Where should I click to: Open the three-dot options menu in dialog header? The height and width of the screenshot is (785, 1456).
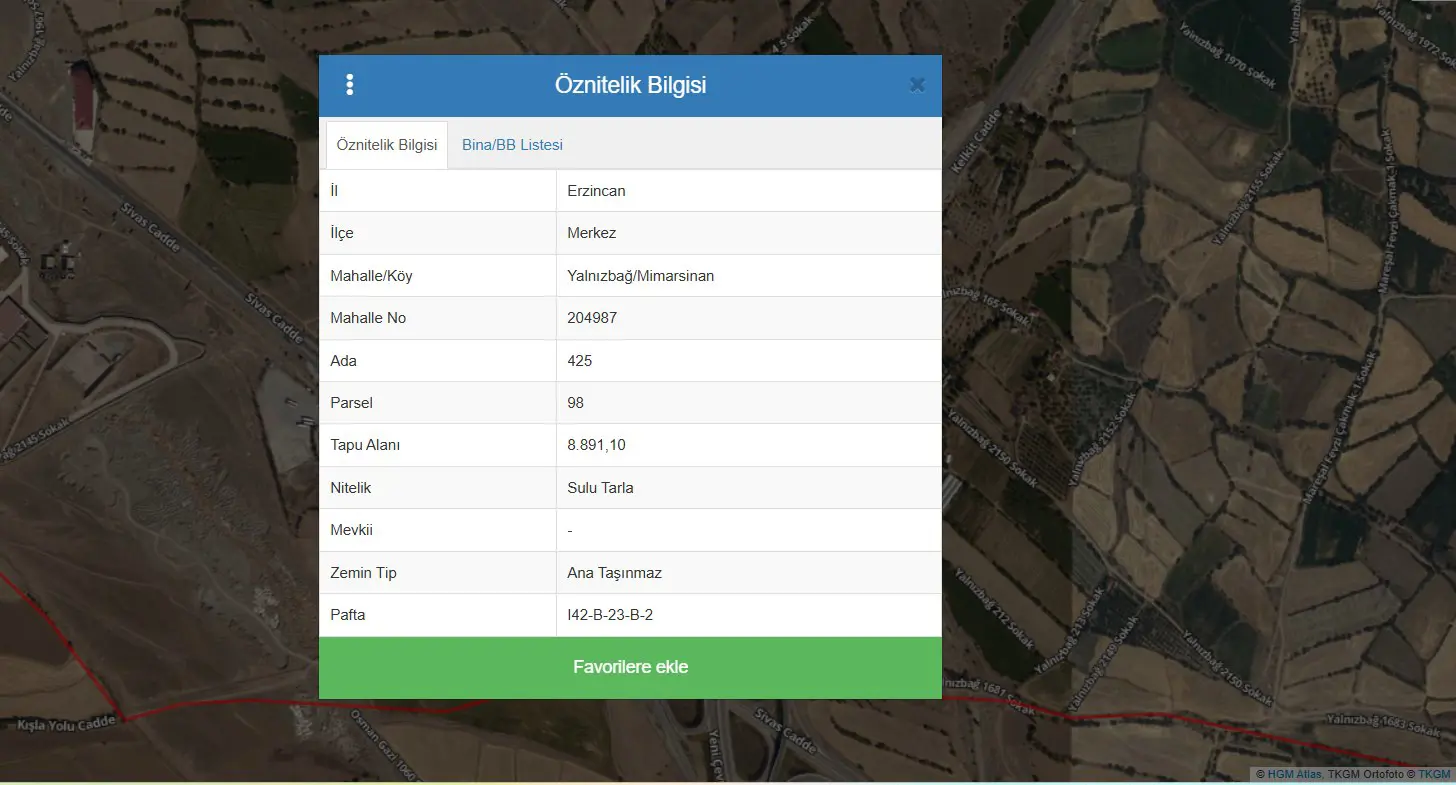tap(349, 85)
